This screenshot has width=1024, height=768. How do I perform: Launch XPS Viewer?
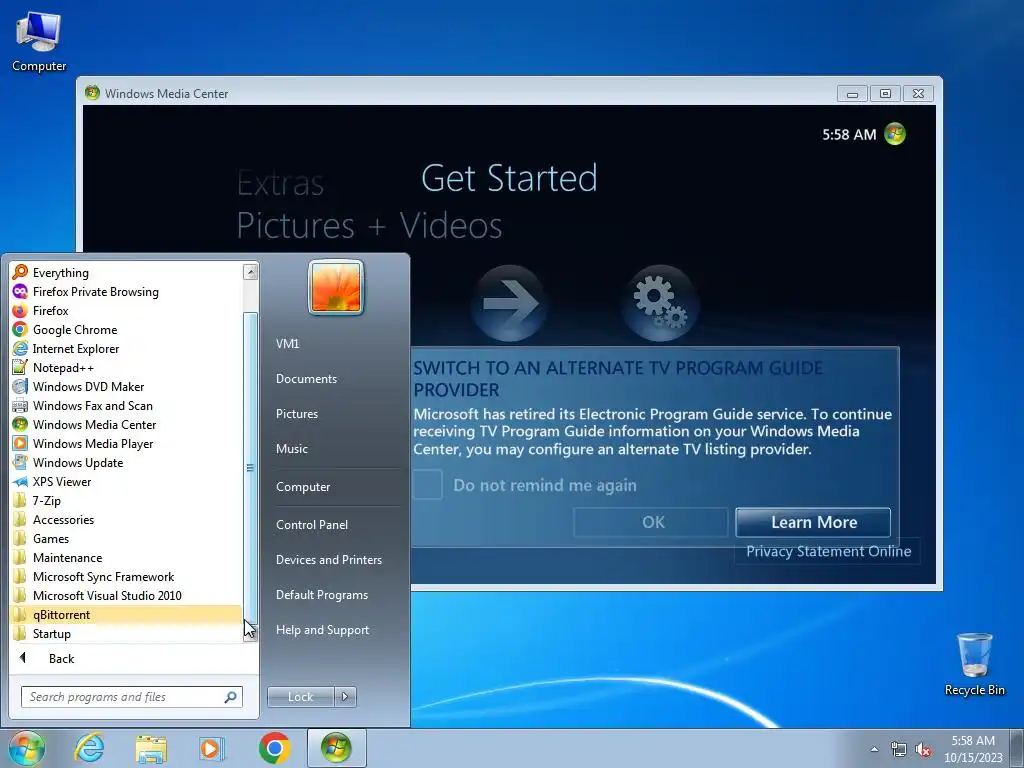125,481
